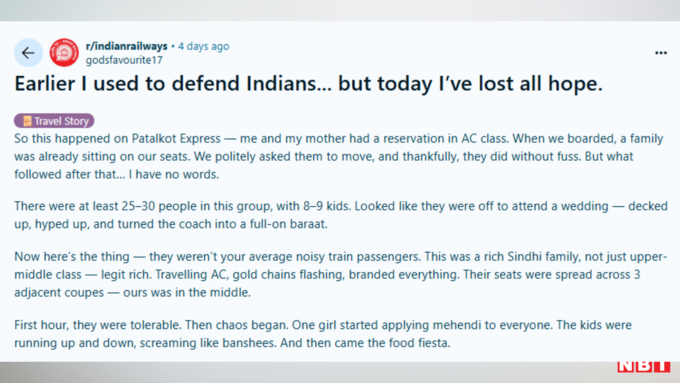This screenshot has height=383, width=680.
Task: Click the words 'Patalkot Express' in the post
Action: point(176,138)
